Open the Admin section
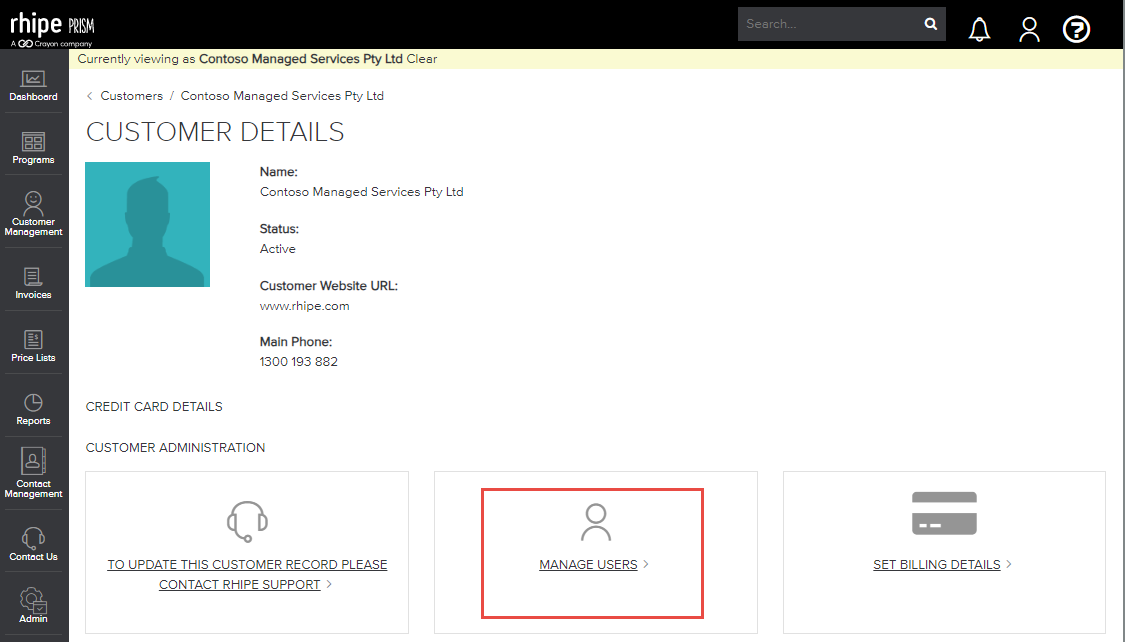 click(33, 604)
